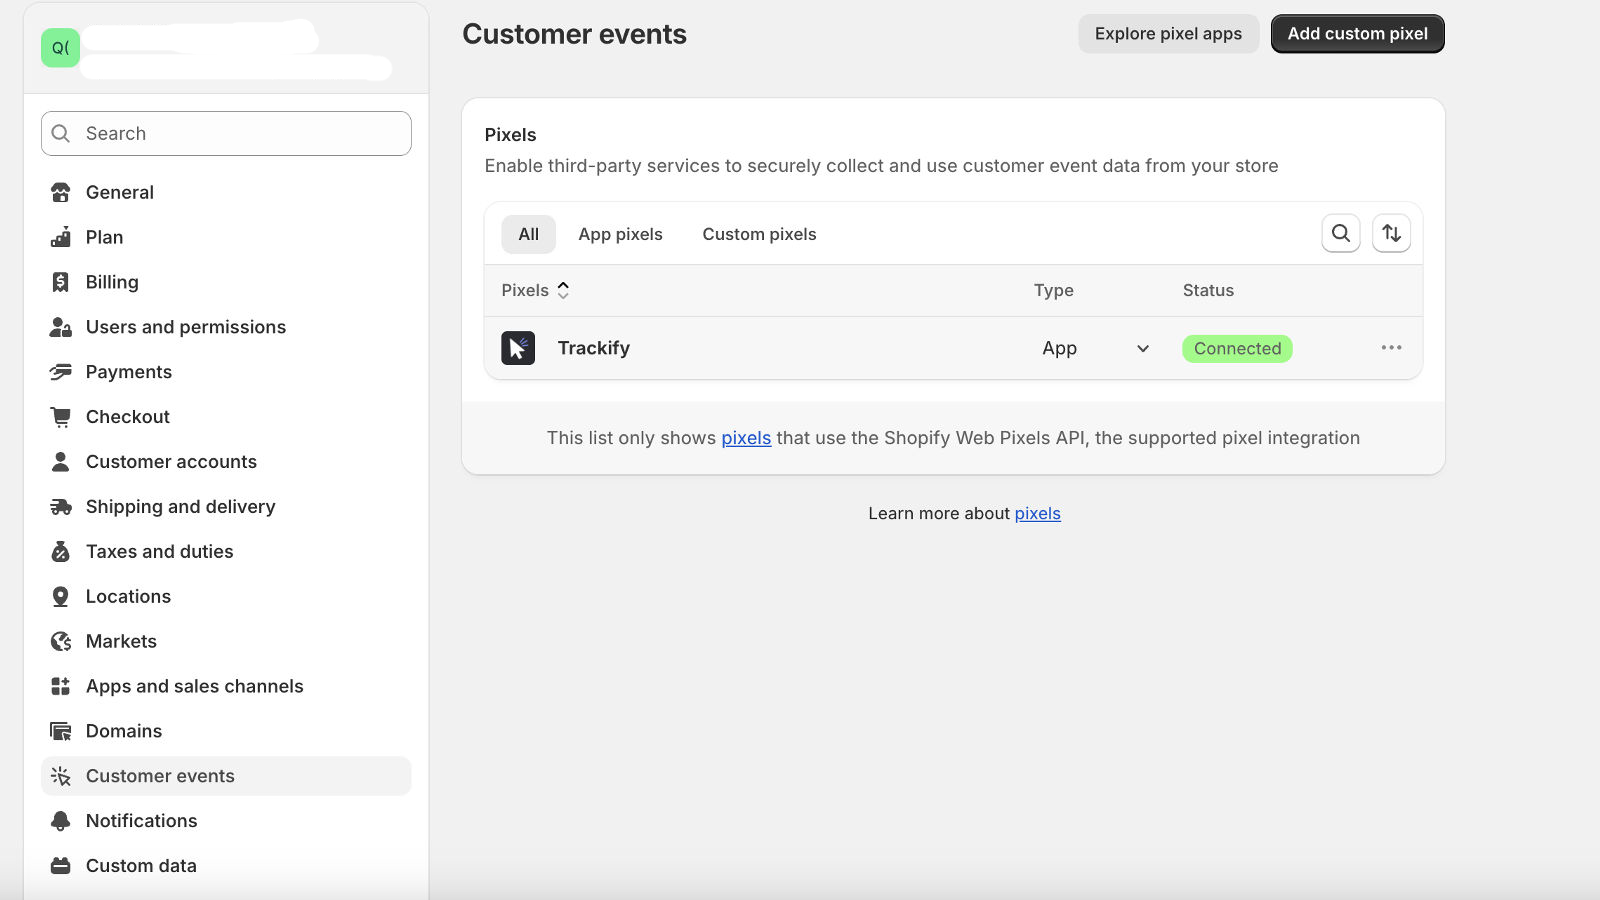The image size is (1600, 900).
Task: Click the Taxes and duties money bag icon
Action: (61, 551)
